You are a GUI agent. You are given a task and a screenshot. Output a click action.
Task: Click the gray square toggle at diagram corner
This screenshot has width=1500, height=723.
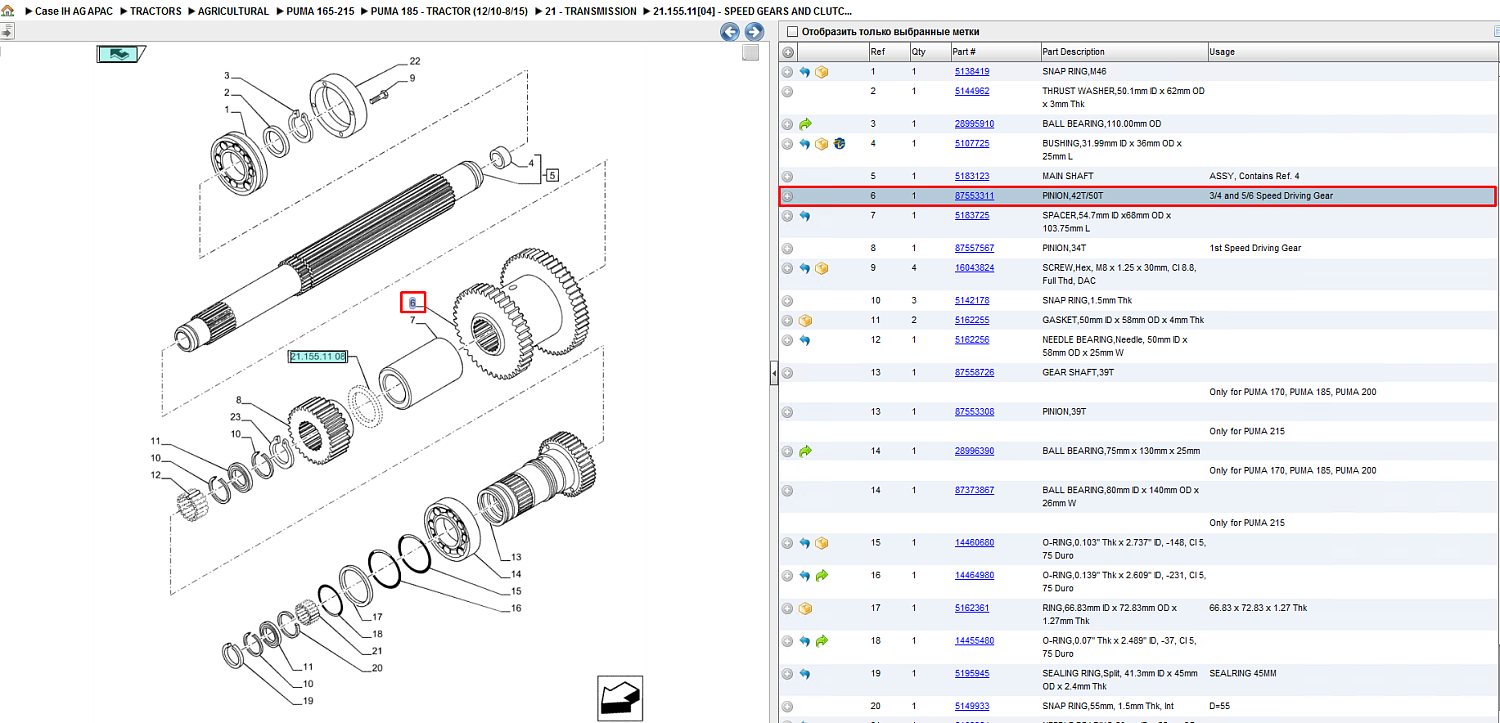tap(750, 53)
